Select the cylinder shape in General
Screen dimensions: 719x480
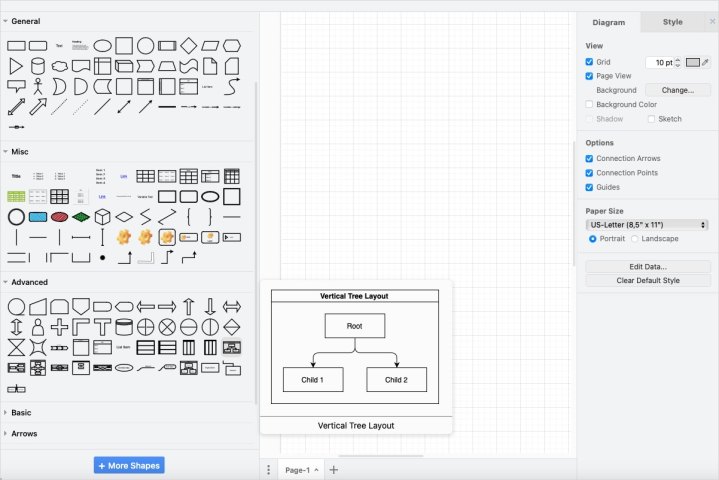(37, 66)
